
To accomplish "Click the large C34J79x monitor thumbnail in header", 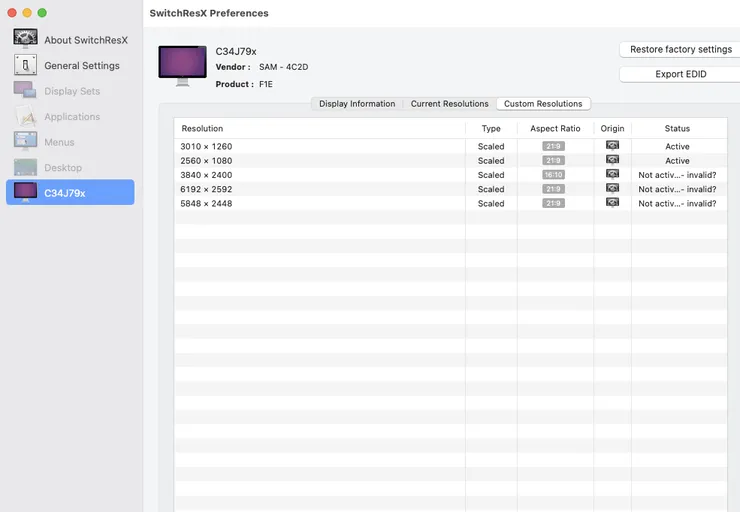I will point(183,66).
